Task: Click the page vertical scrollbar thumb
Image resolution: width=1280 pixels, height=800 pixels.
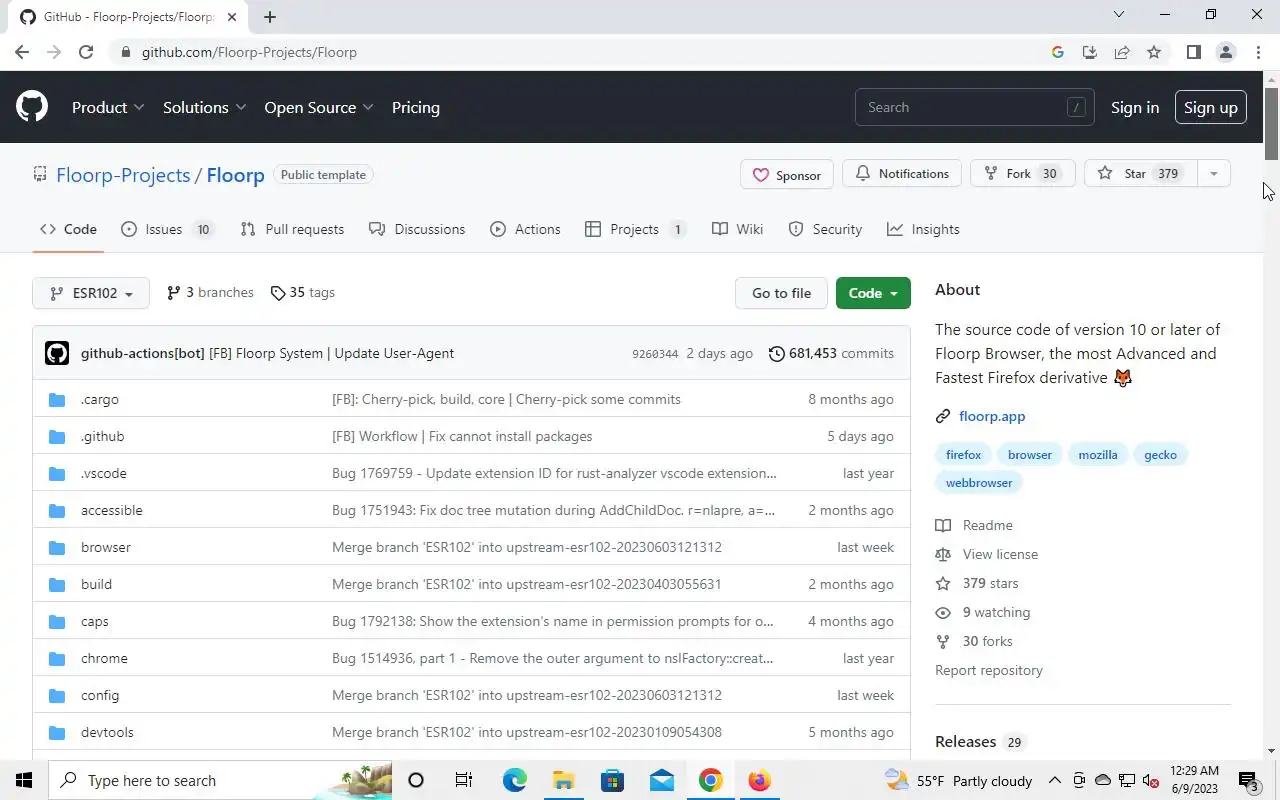Action: 1271,123
